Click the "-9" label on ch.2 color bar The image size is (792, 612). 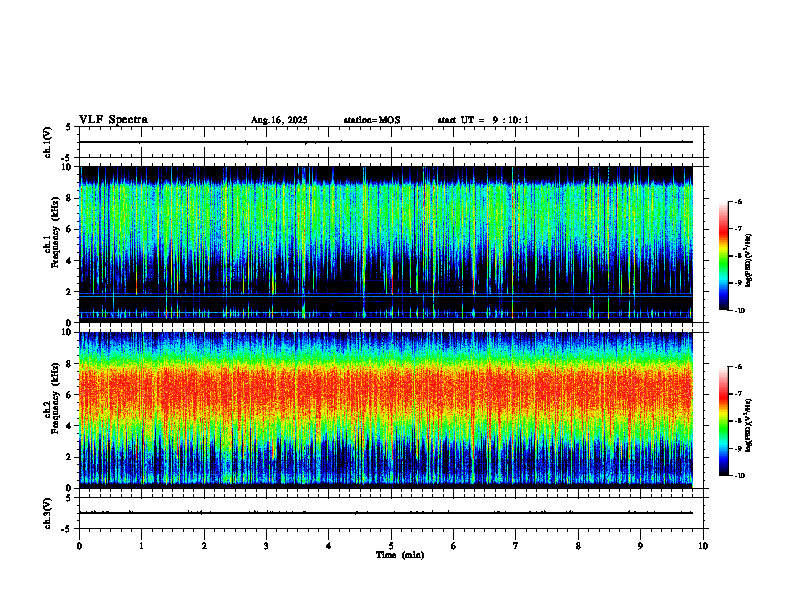click(738, 448)
